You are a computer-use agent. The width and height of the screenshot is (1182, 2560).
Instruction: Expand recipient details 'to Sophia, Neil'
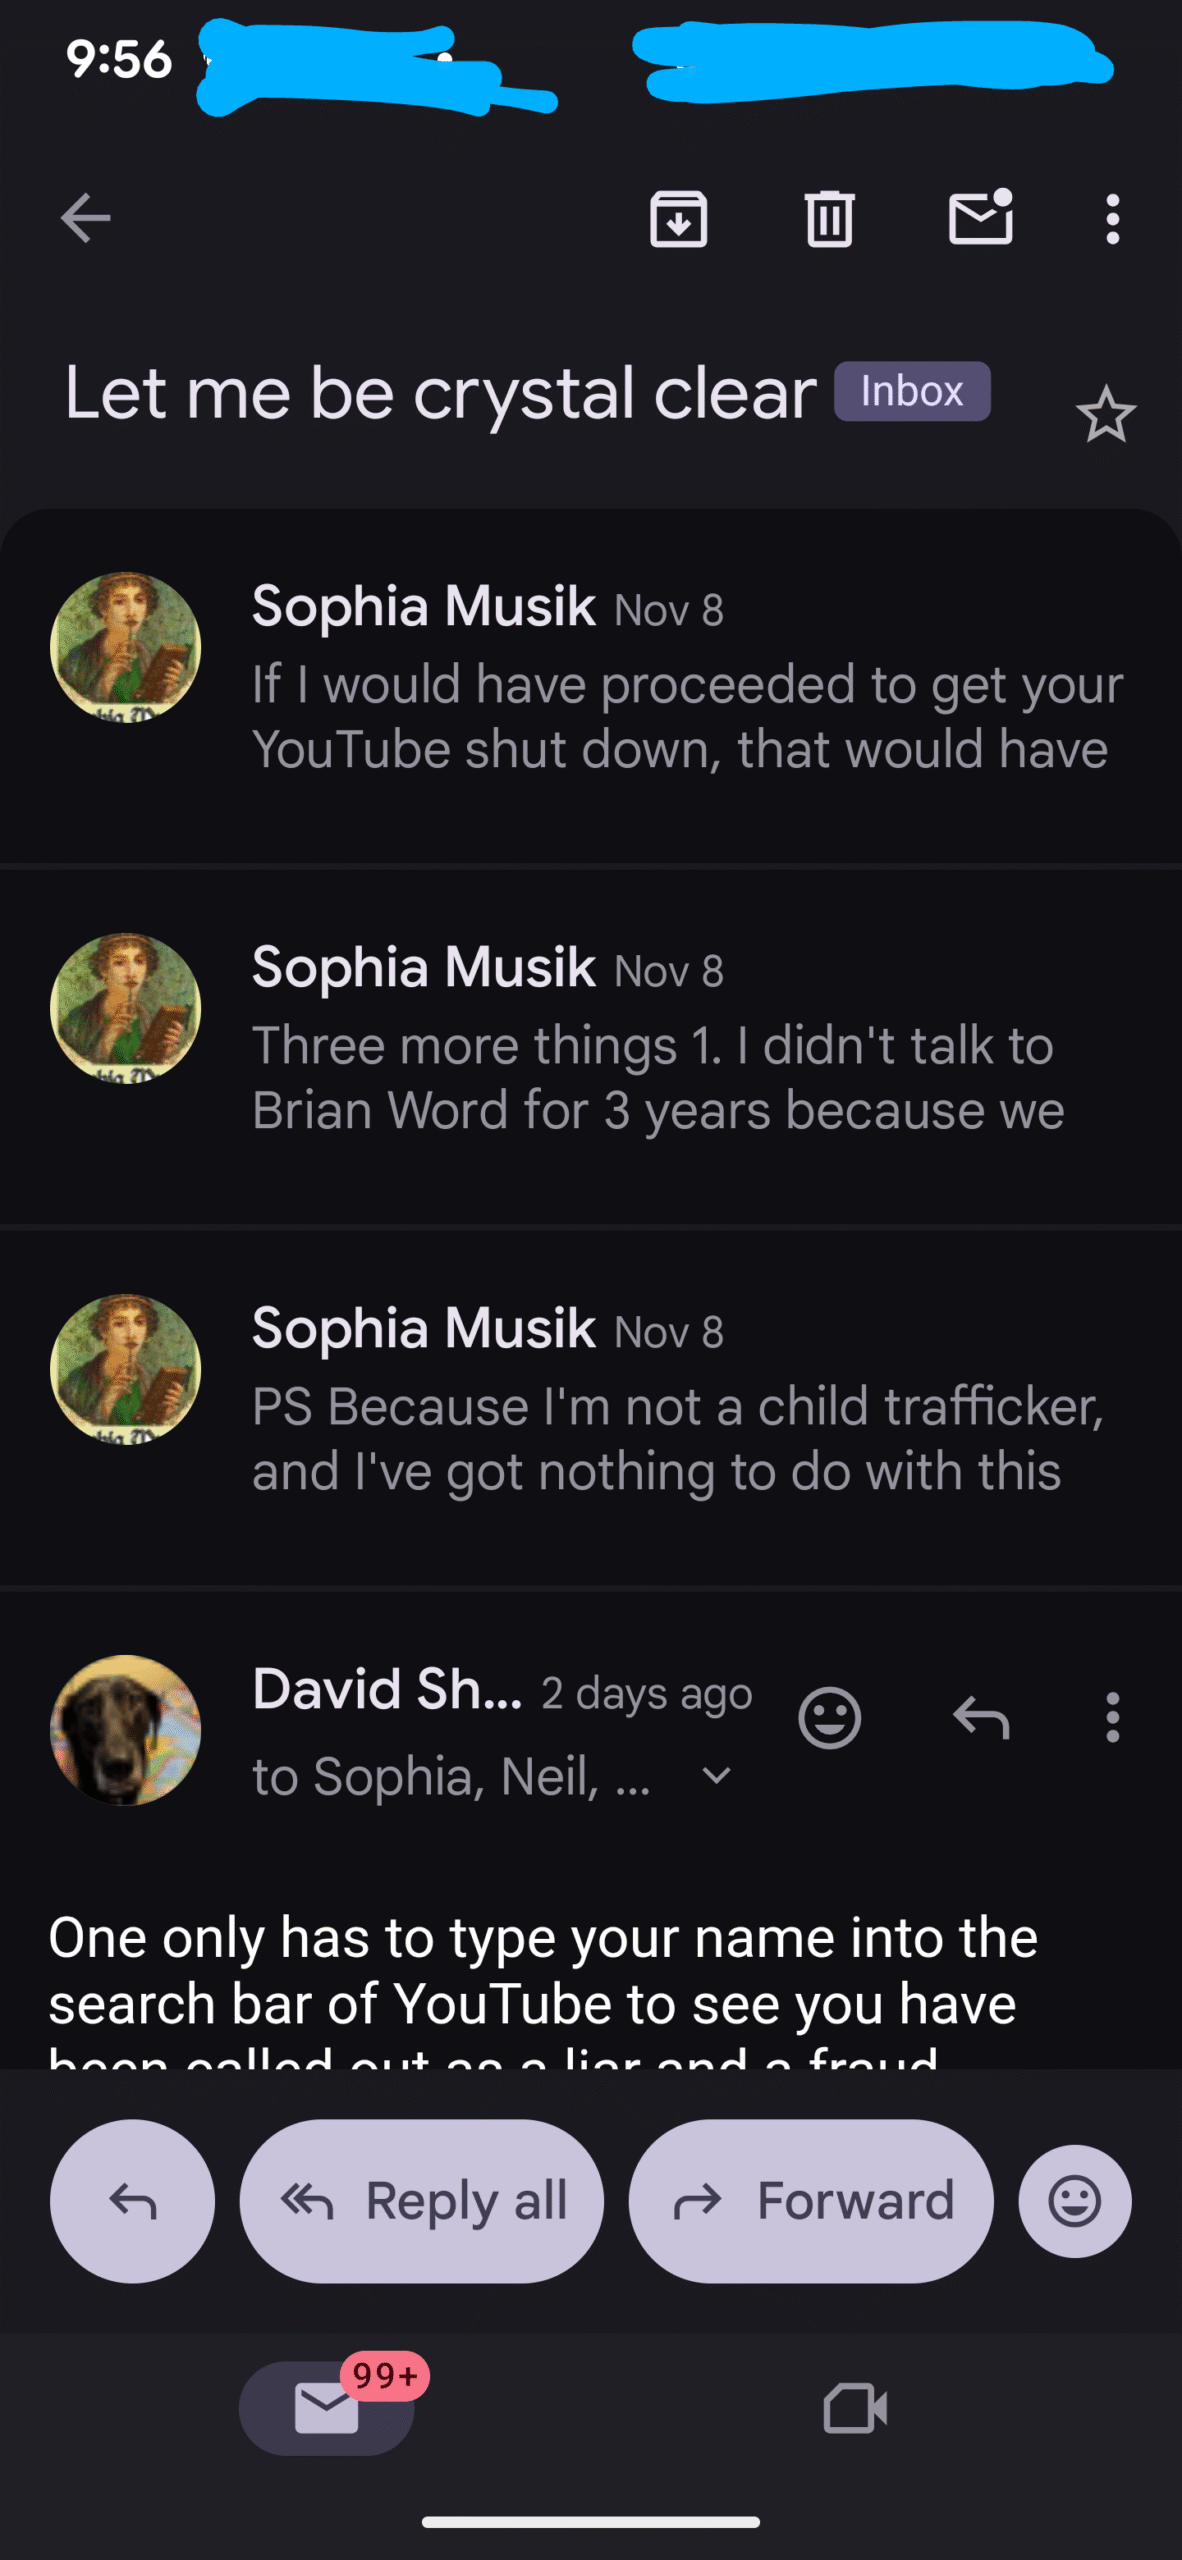(716, 1776)
